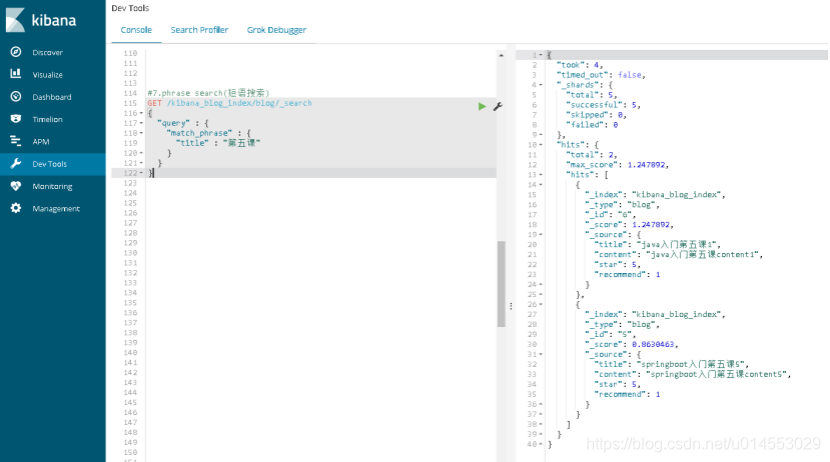The width and height of the screenshot is (830, 462).
Task: Go to the Management page
Action: [x=56, y=209]
